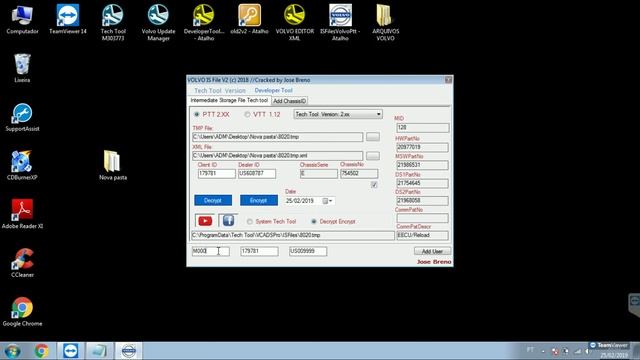Switch to the Add ChassisID tab
The width and height of the screenshot is (640, 360).
(x=289, y=101)
